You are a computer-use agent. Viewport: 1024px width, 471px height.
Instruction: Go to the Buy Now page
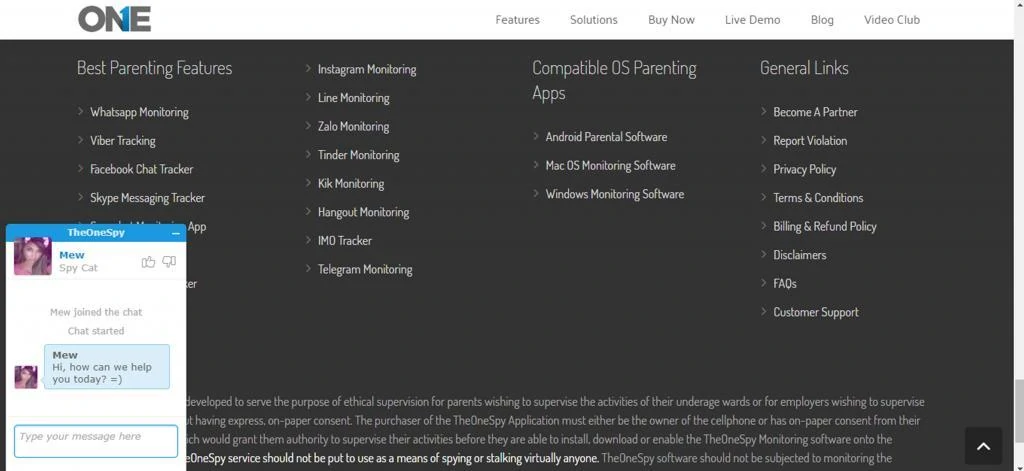pyautogui.click(x=671, y=20)
